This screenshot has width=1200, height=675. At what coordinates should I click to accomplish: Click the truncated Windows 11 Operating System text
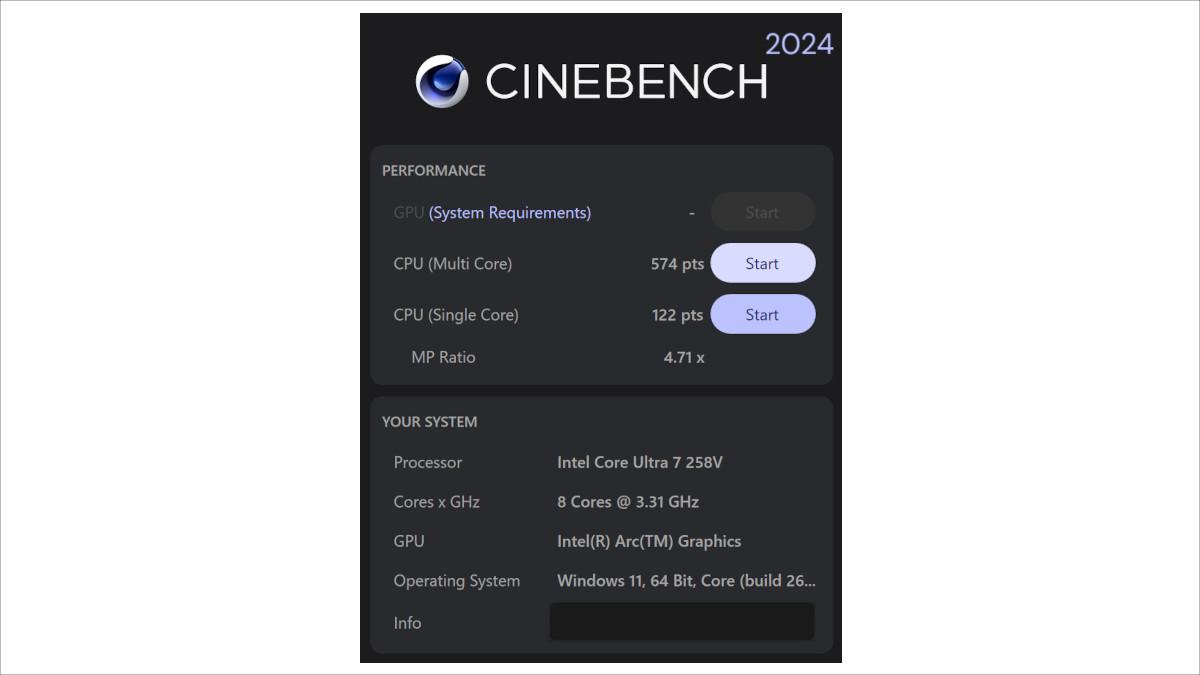[686, 580]
